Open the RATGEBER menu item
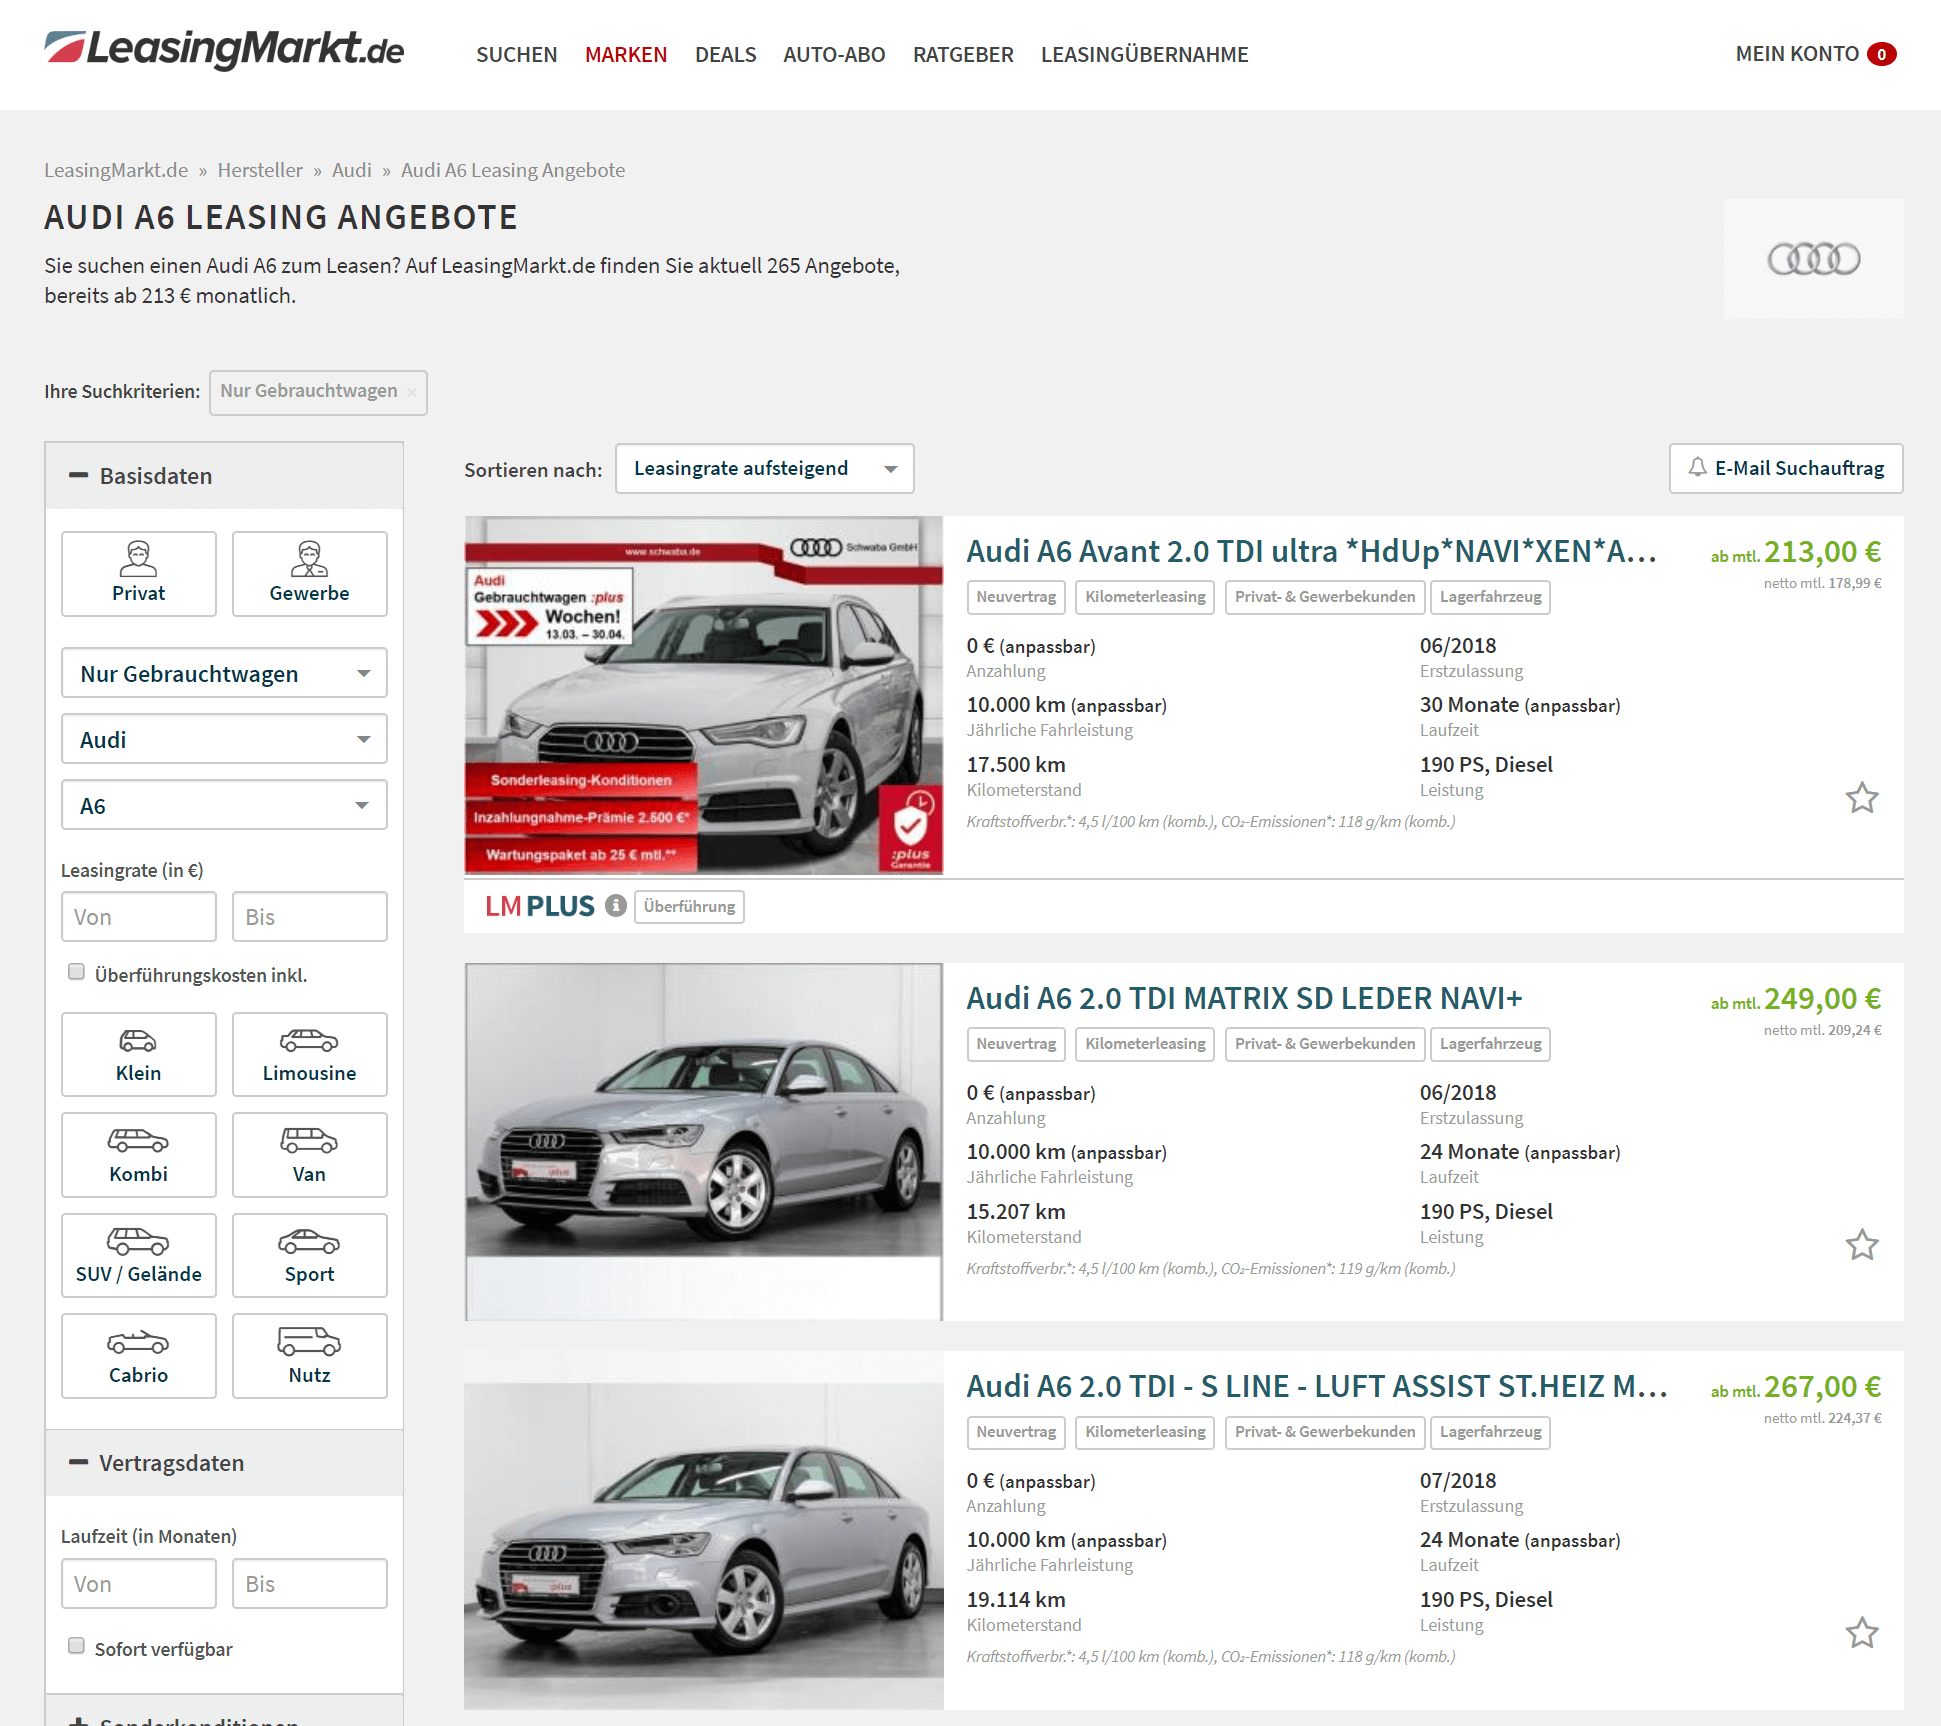The width and height of the screenshot is (1941, 1726). (x=963, y=54)
